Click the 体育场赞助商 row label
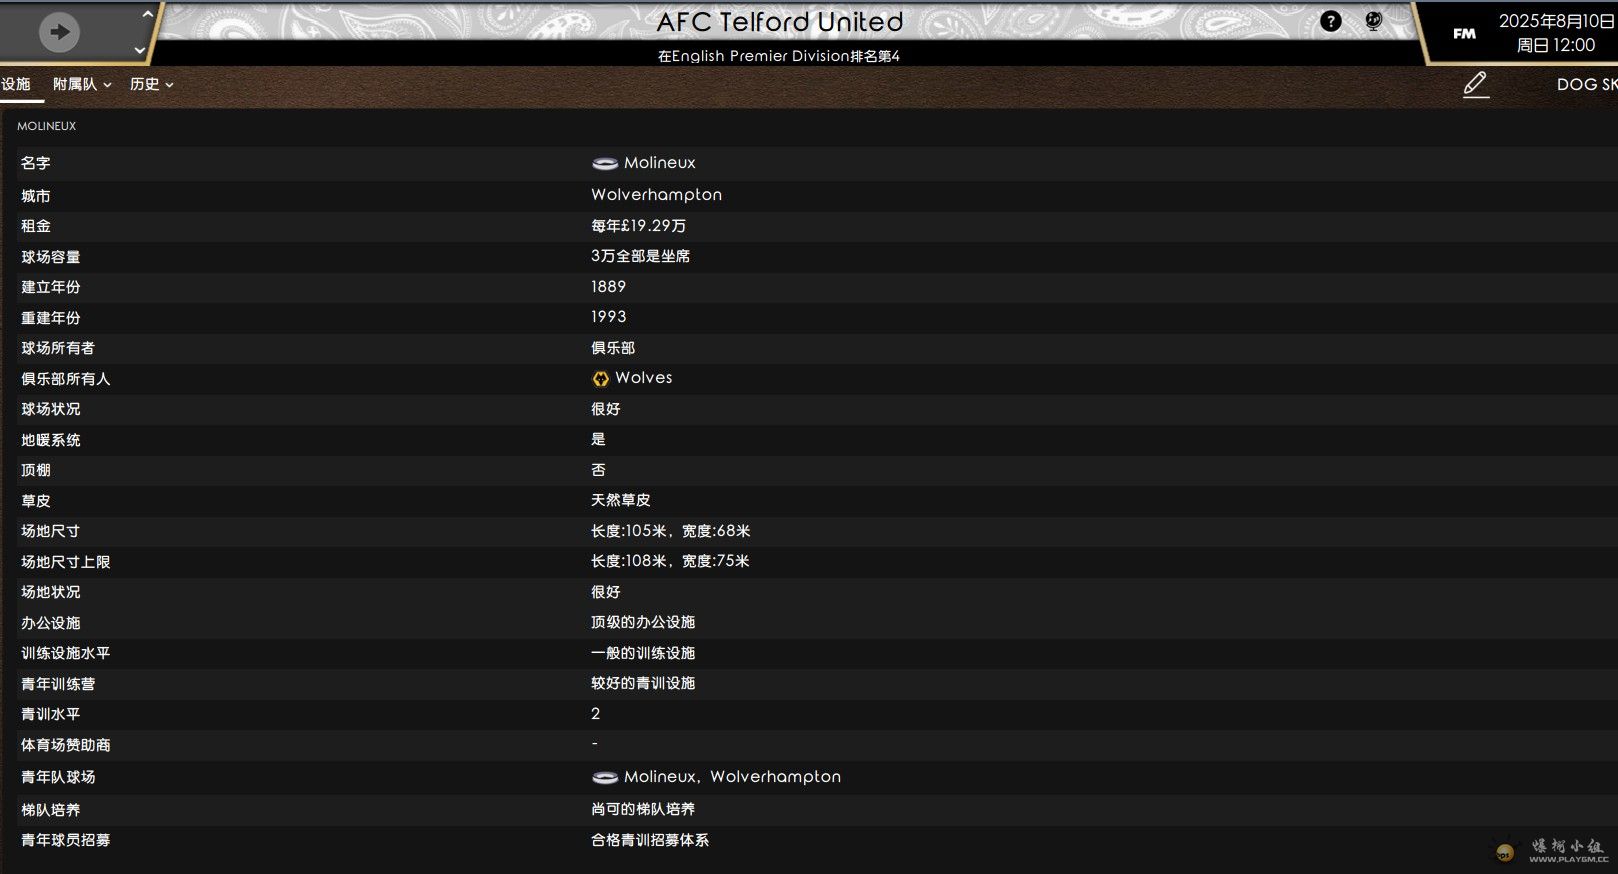The height and width of the screenshot is (874, 1618). [66, 745]
